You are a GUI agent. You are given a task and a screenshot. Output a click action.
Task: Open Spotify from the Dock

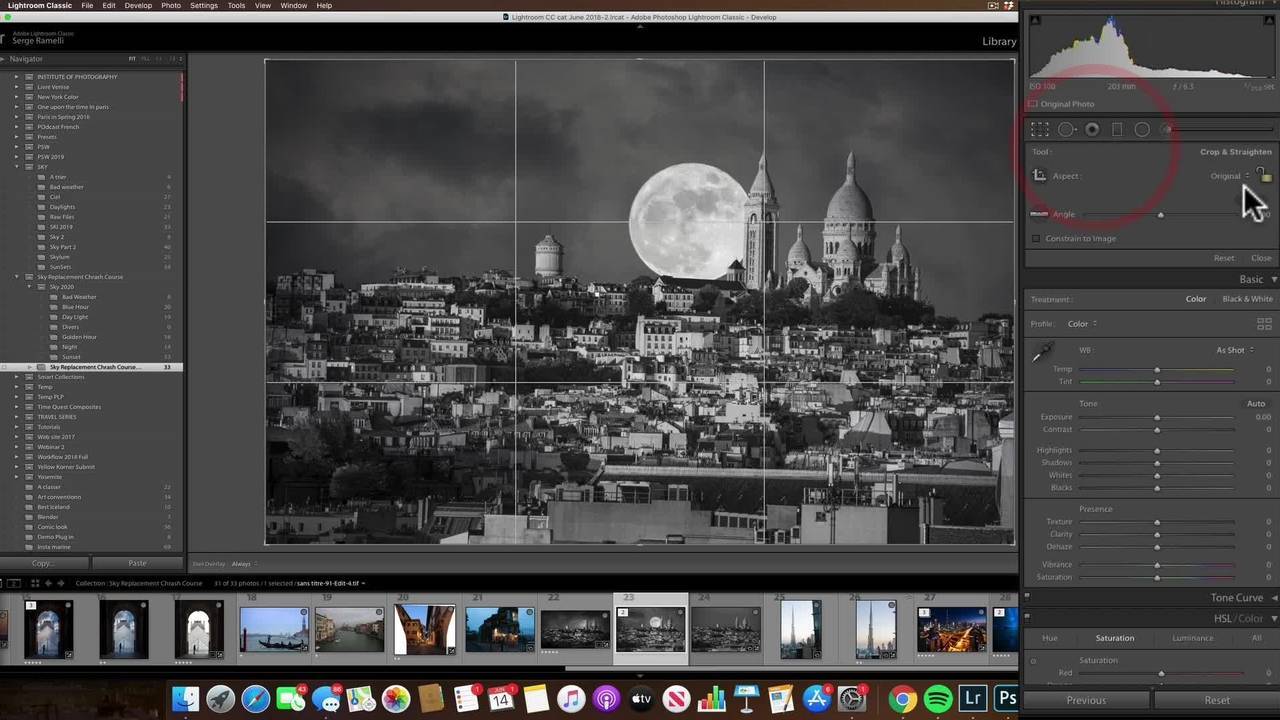[938, 699]
